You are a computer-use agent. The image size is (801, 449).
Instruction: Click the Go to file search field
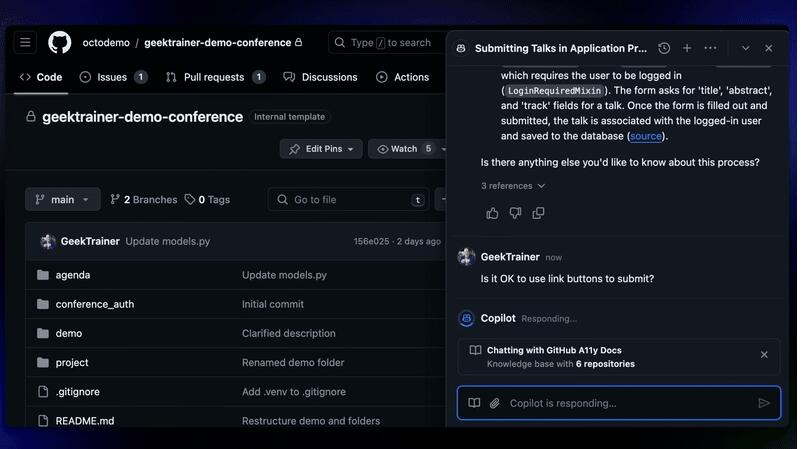coord(348,200)
